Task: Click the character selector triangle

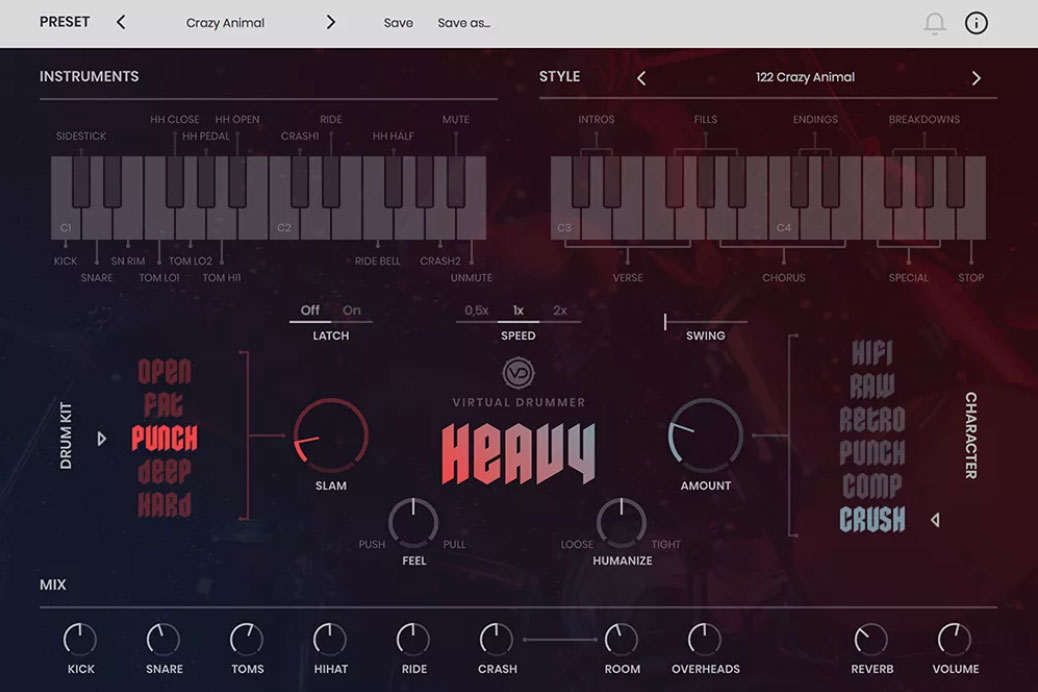Action: 935,520
